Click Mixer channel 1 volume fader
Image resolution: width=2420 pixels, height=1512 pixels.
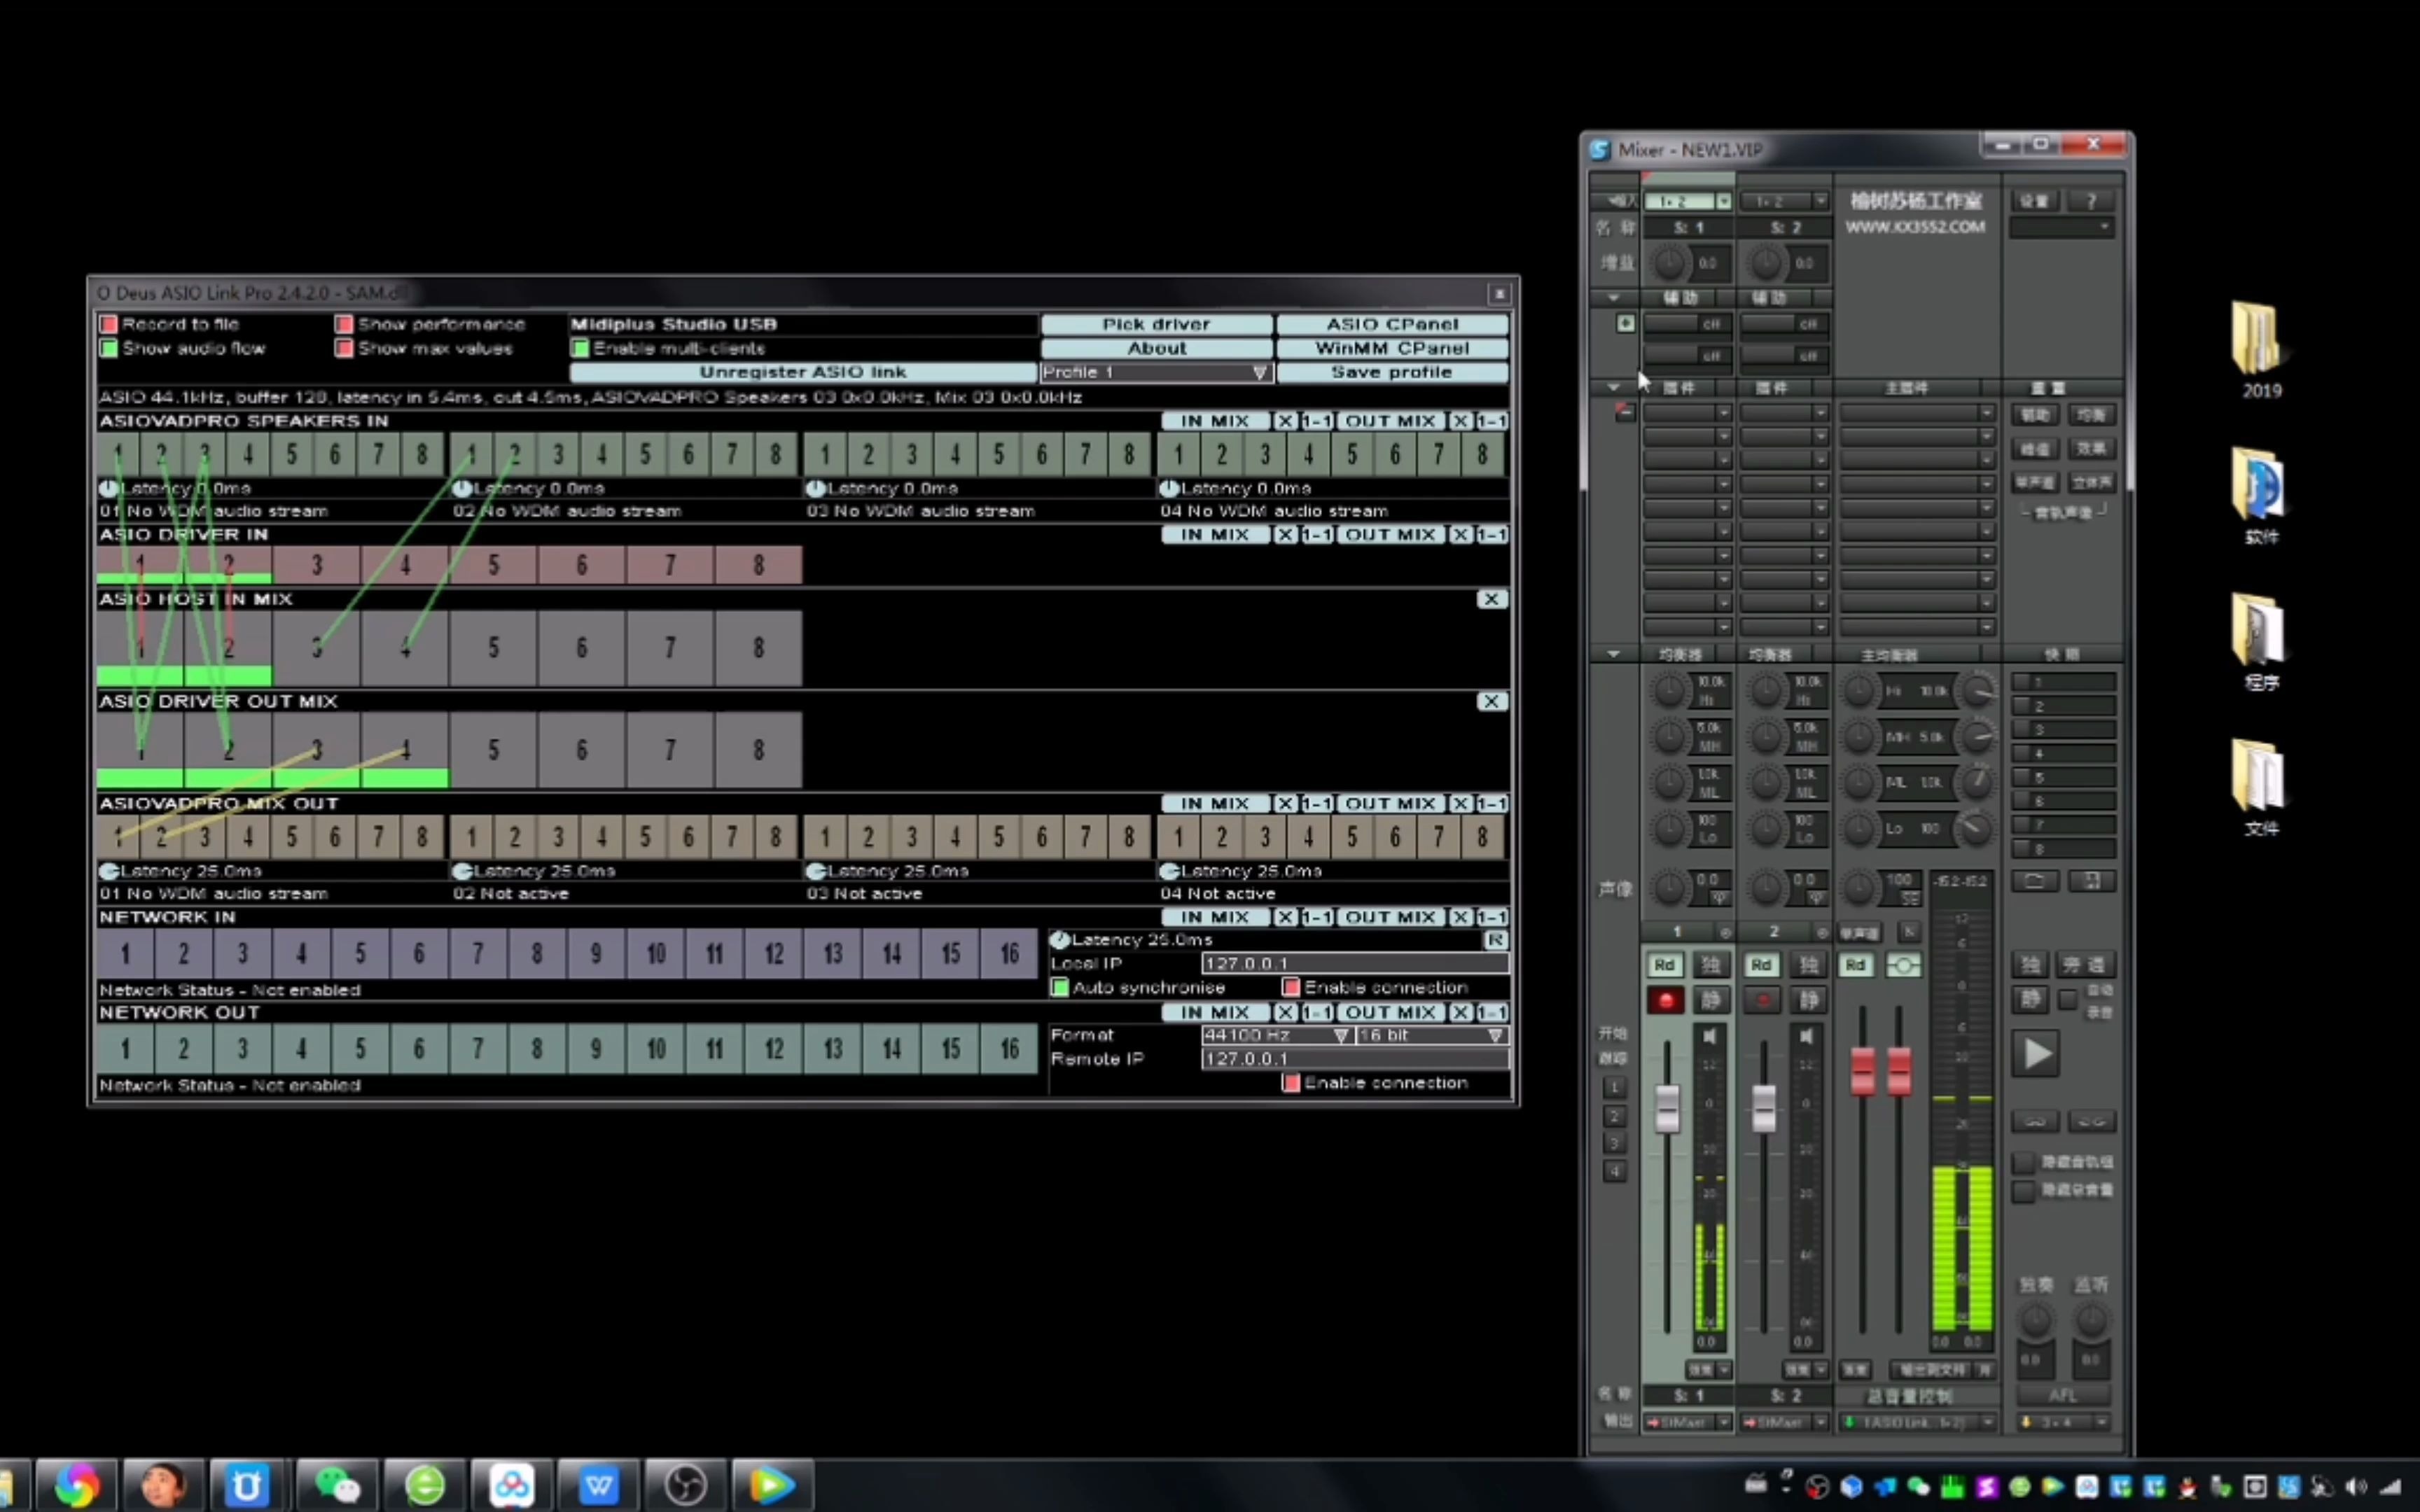click(1667, 1108)
